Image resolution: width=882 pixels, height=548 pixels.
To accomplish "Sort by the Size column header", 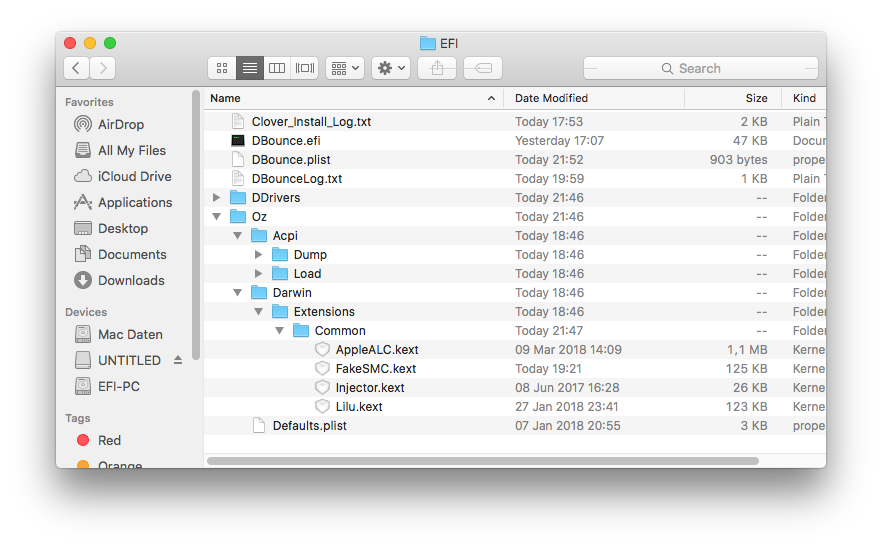I will (x=733, y=98).
